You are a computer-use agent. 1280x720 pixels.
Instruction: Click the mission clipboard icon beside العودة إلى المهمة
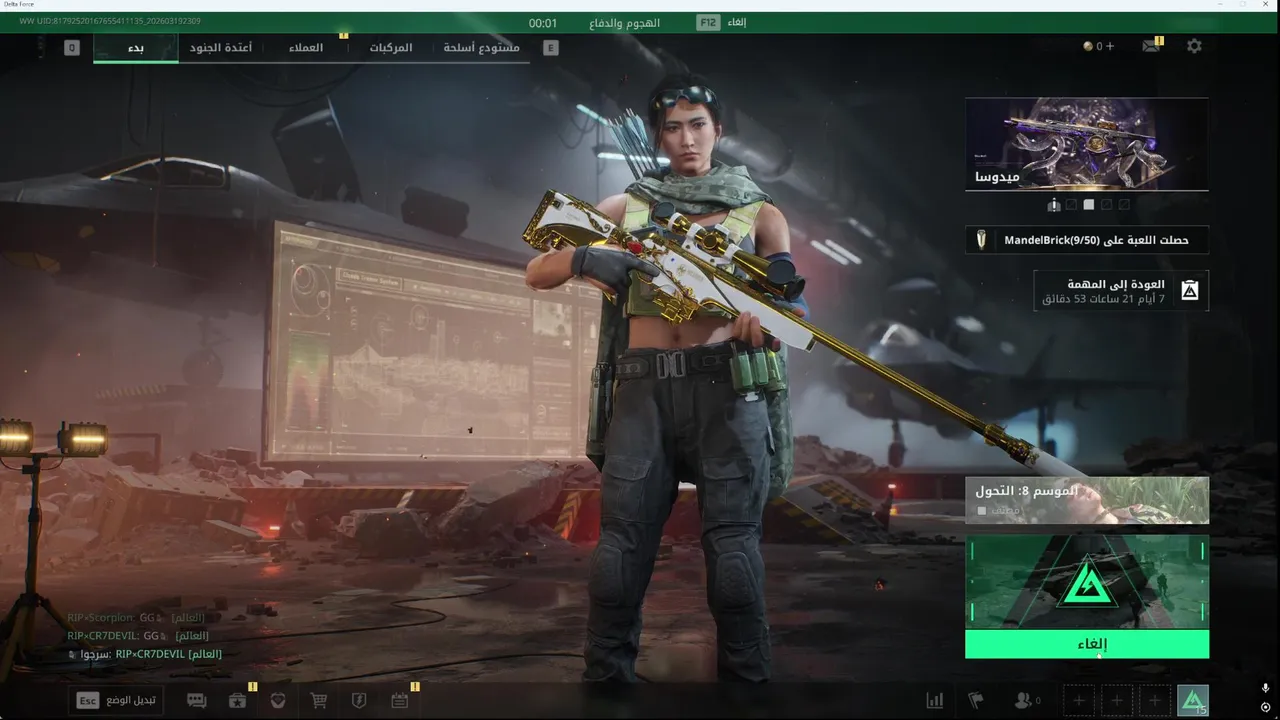1190,291
